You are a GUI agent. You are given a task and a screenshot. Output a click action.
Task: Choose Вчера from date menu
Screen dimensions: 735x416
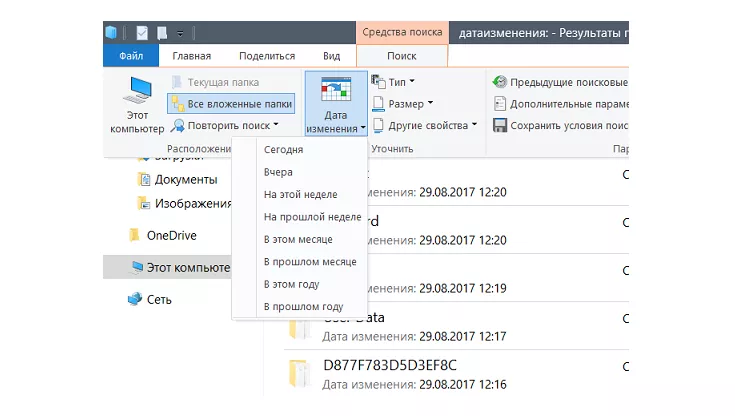tap(300, 172)
